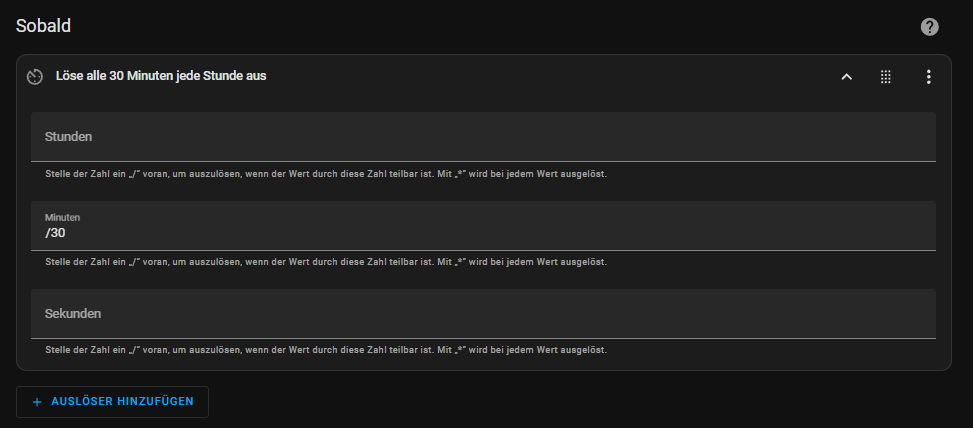
Task: Focus the Stunden input field
Action: click(483, 136)
